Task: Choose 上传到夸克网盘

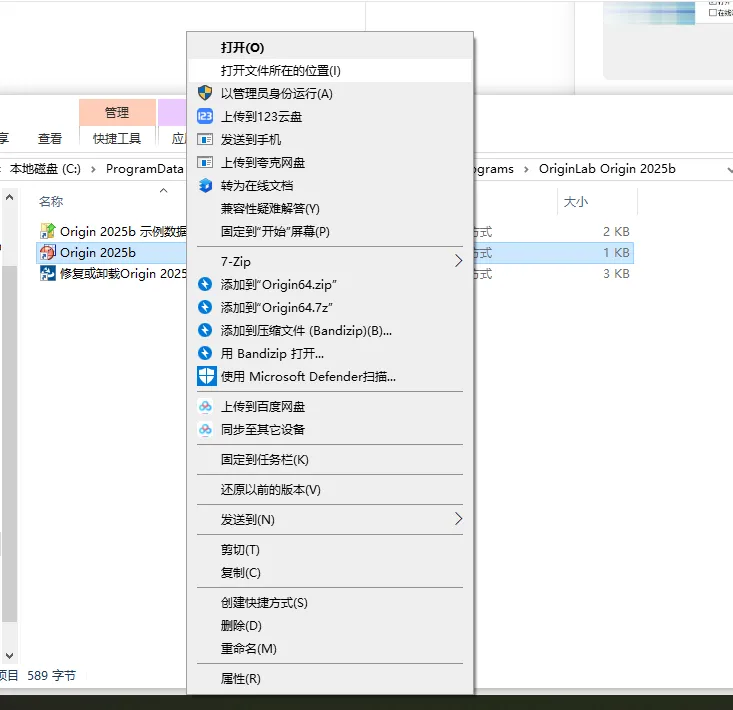Action: pos(330,162)
